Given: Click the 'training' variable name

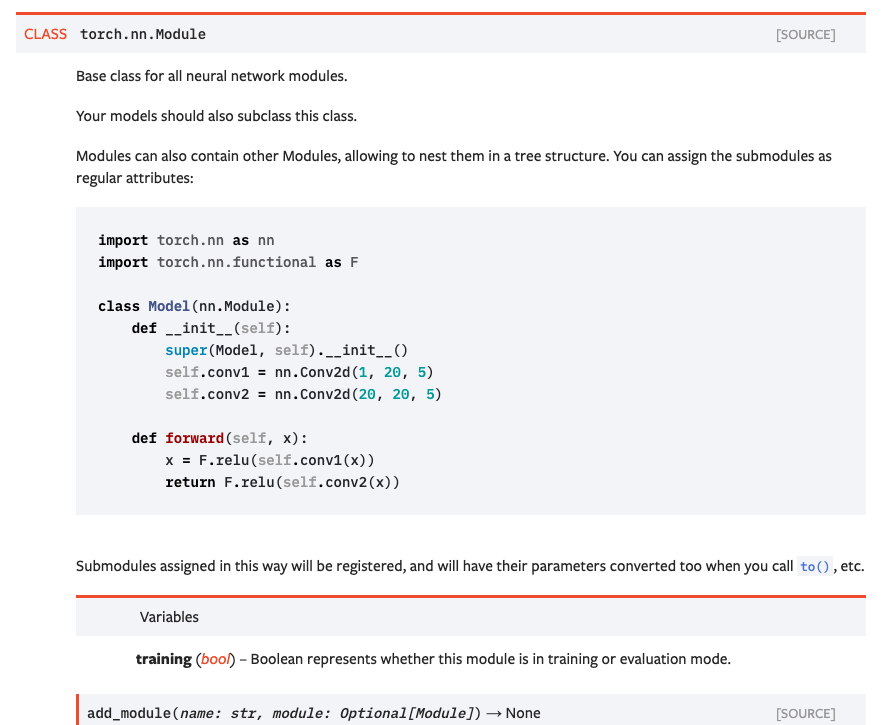Looking at the screenshot, I should [163, 659].
